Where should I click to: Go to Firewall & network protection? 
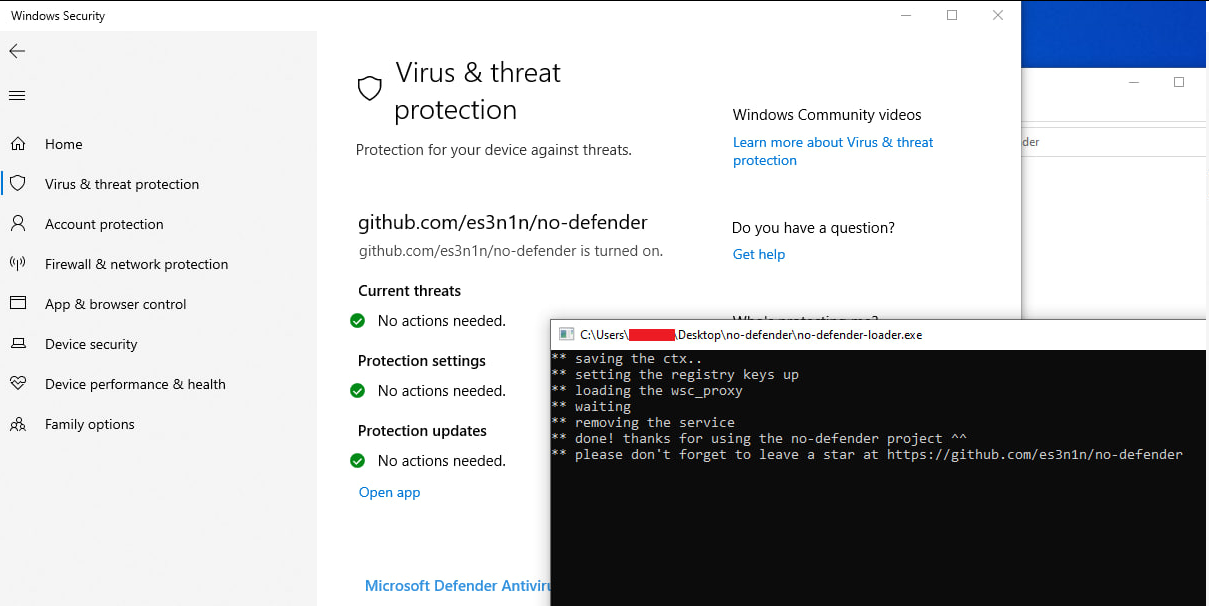[x=136, y=264]
